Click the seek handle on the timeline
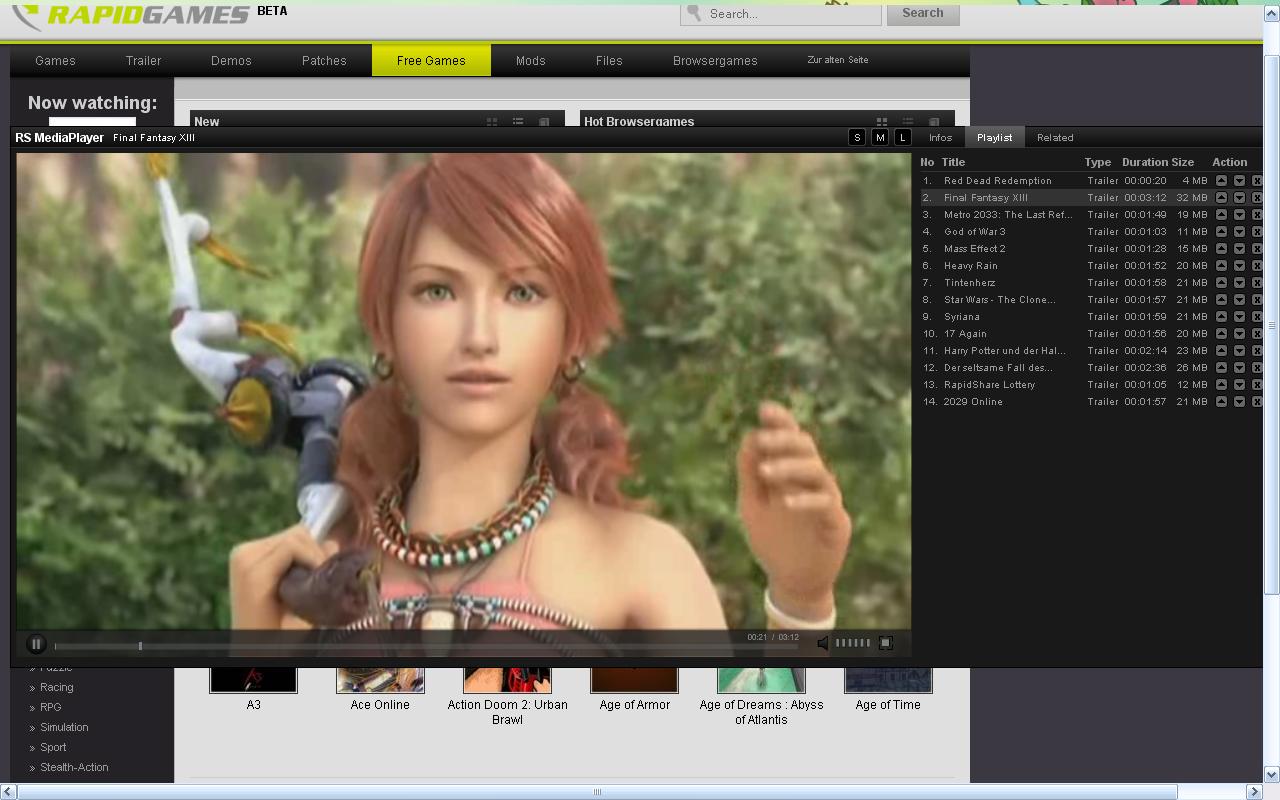The height and width of the screenshot is (800, 1280). click(x=140, y=646)
